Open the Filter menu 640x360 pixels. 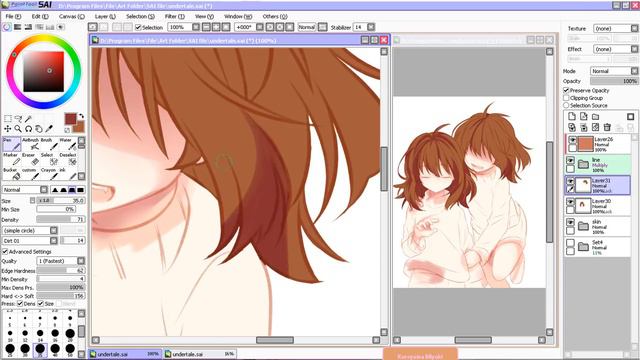tap(175, 16)
